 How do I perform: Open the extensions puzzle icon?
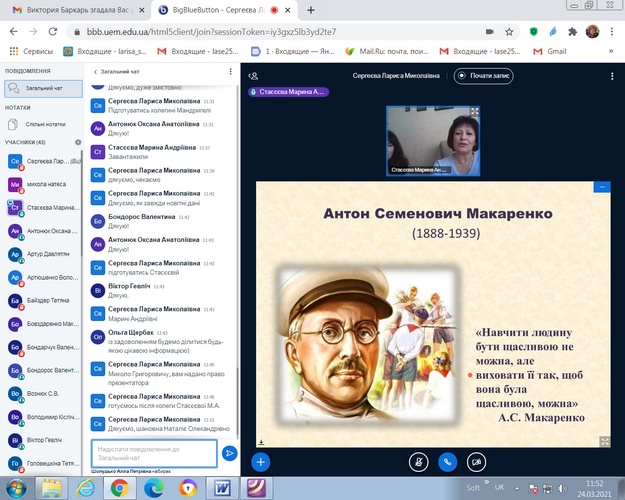(572, 32)
